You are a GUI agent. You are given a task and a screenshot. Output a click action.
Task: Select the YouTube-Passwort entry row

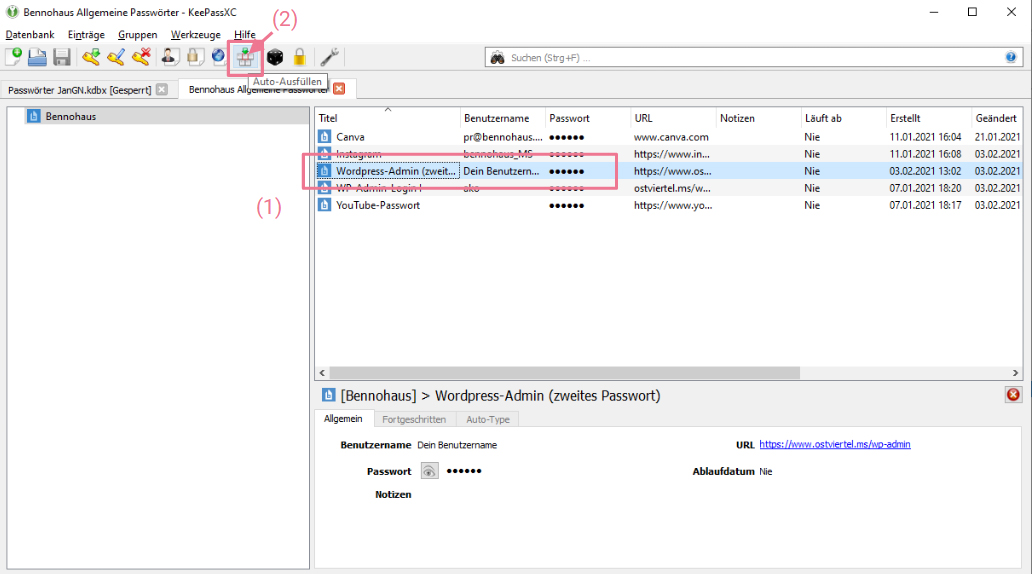(668, 205)
